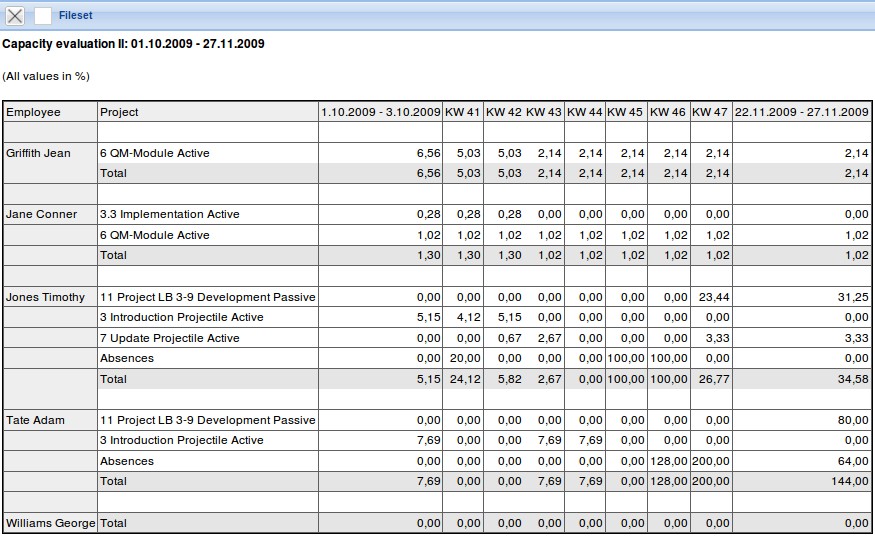The image size is (875, 536).
Task: Click the Project column header
Action: pos(119,112)
